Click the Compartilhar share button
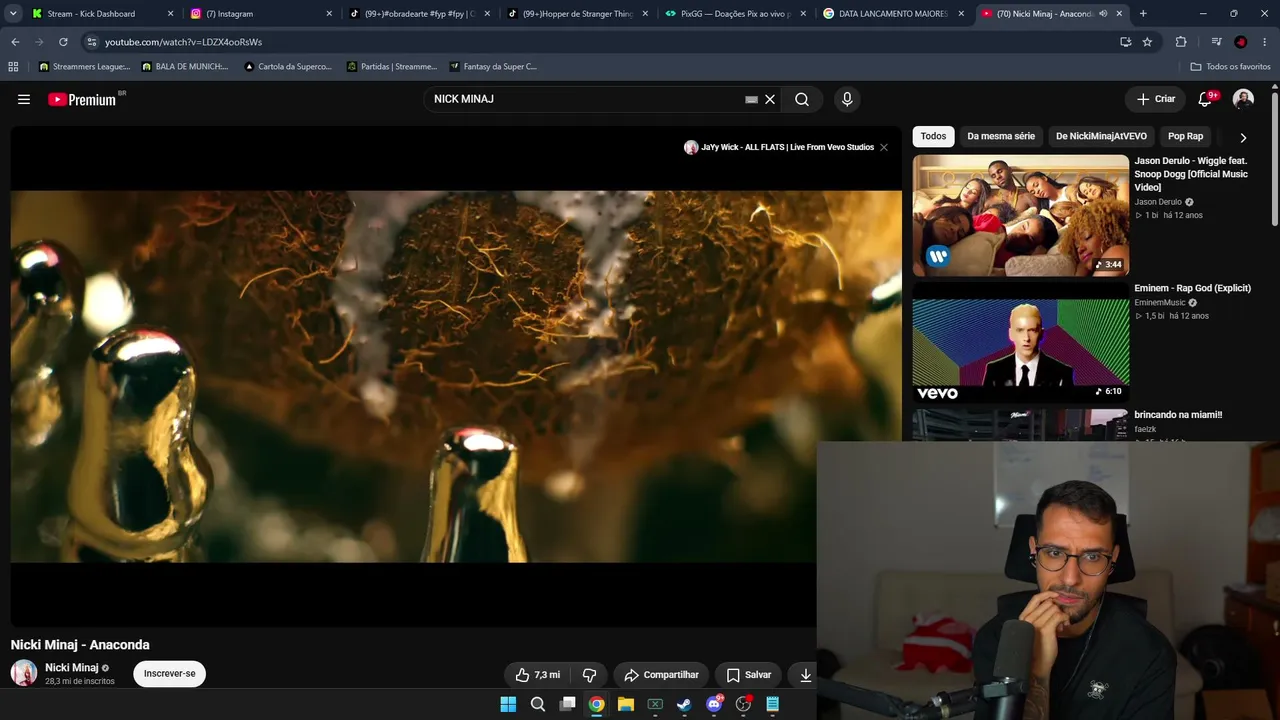Image resolution: width=1280 pixels, height=720 pixels. (661, 675)
